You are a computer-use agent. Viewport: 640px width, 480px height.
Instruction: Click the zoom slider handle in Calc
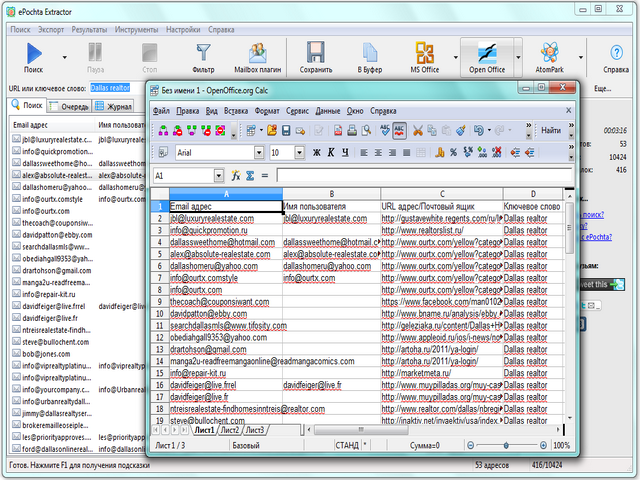click(x=506, y=445)
